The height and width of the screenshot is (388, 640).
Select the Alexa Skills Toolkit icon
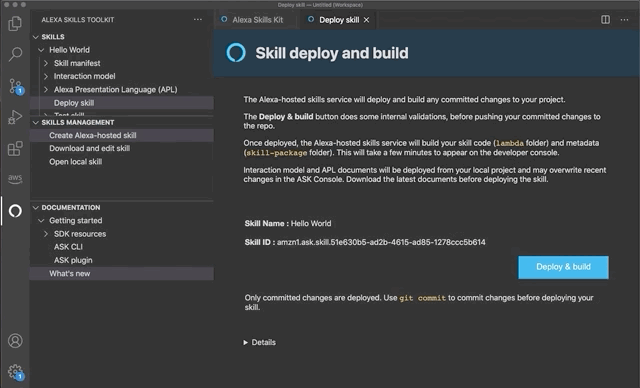pos(15,211)
